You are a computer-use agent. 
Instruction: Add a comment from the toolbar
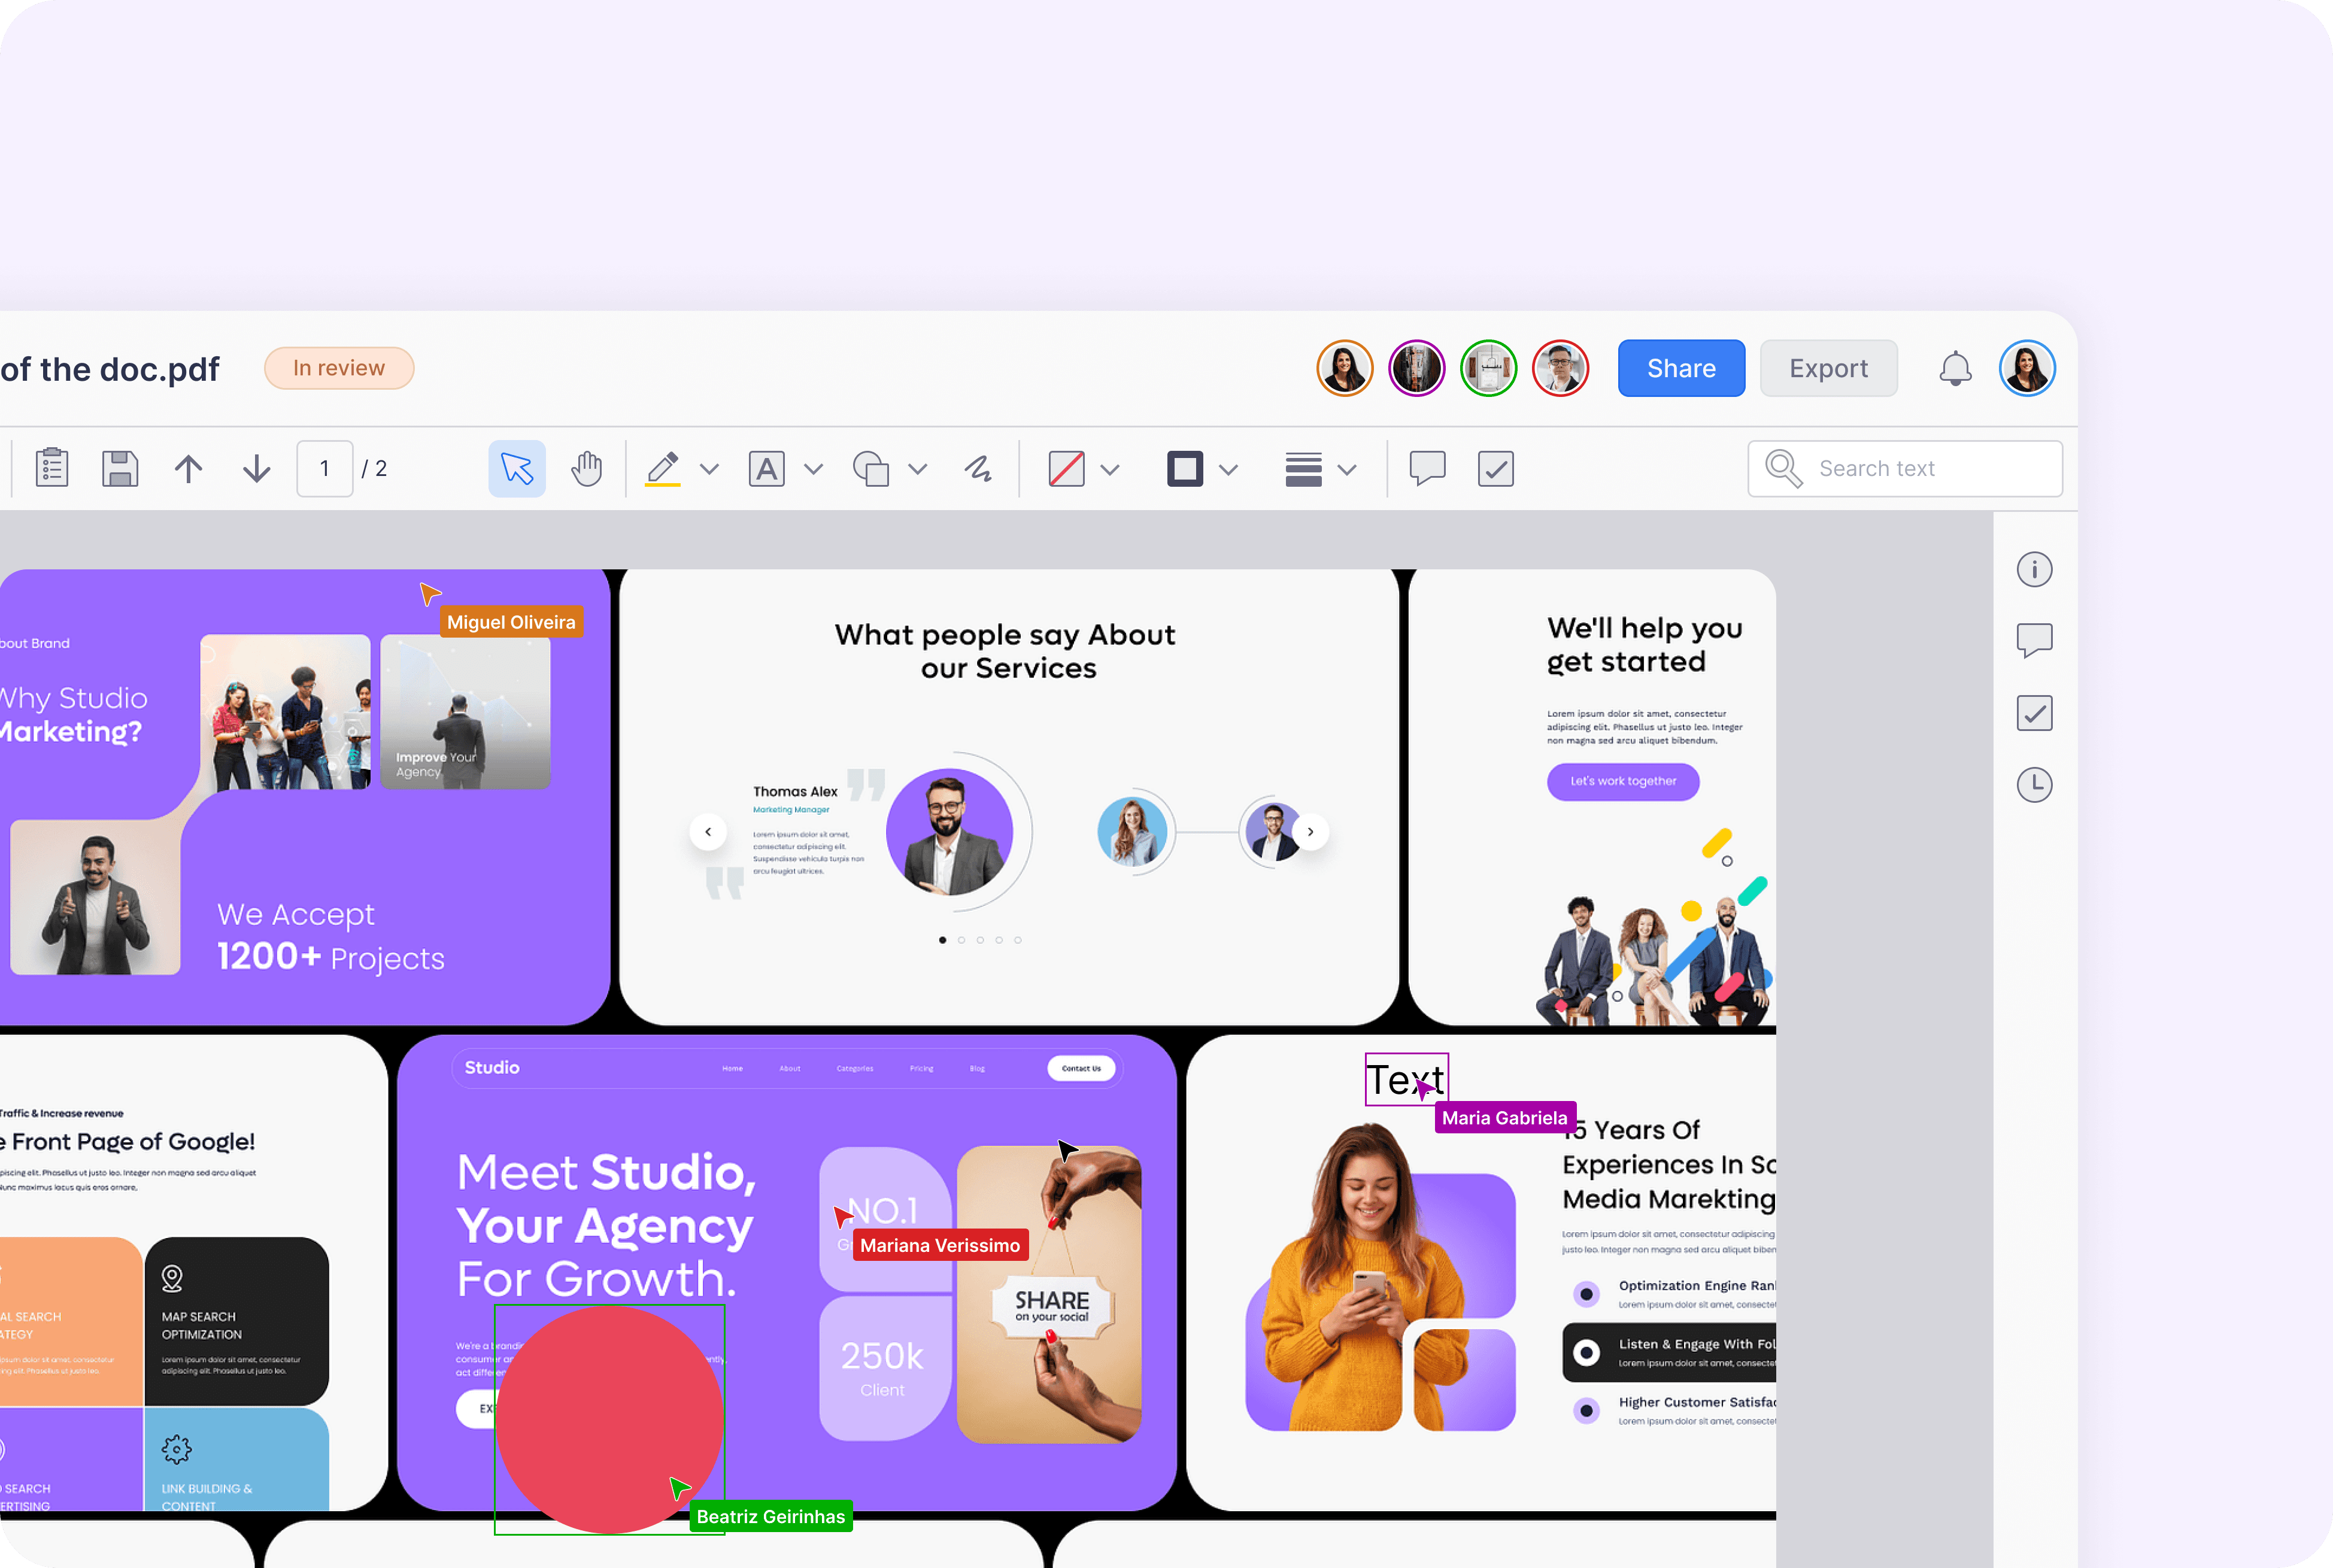(x=1427, y=468)
